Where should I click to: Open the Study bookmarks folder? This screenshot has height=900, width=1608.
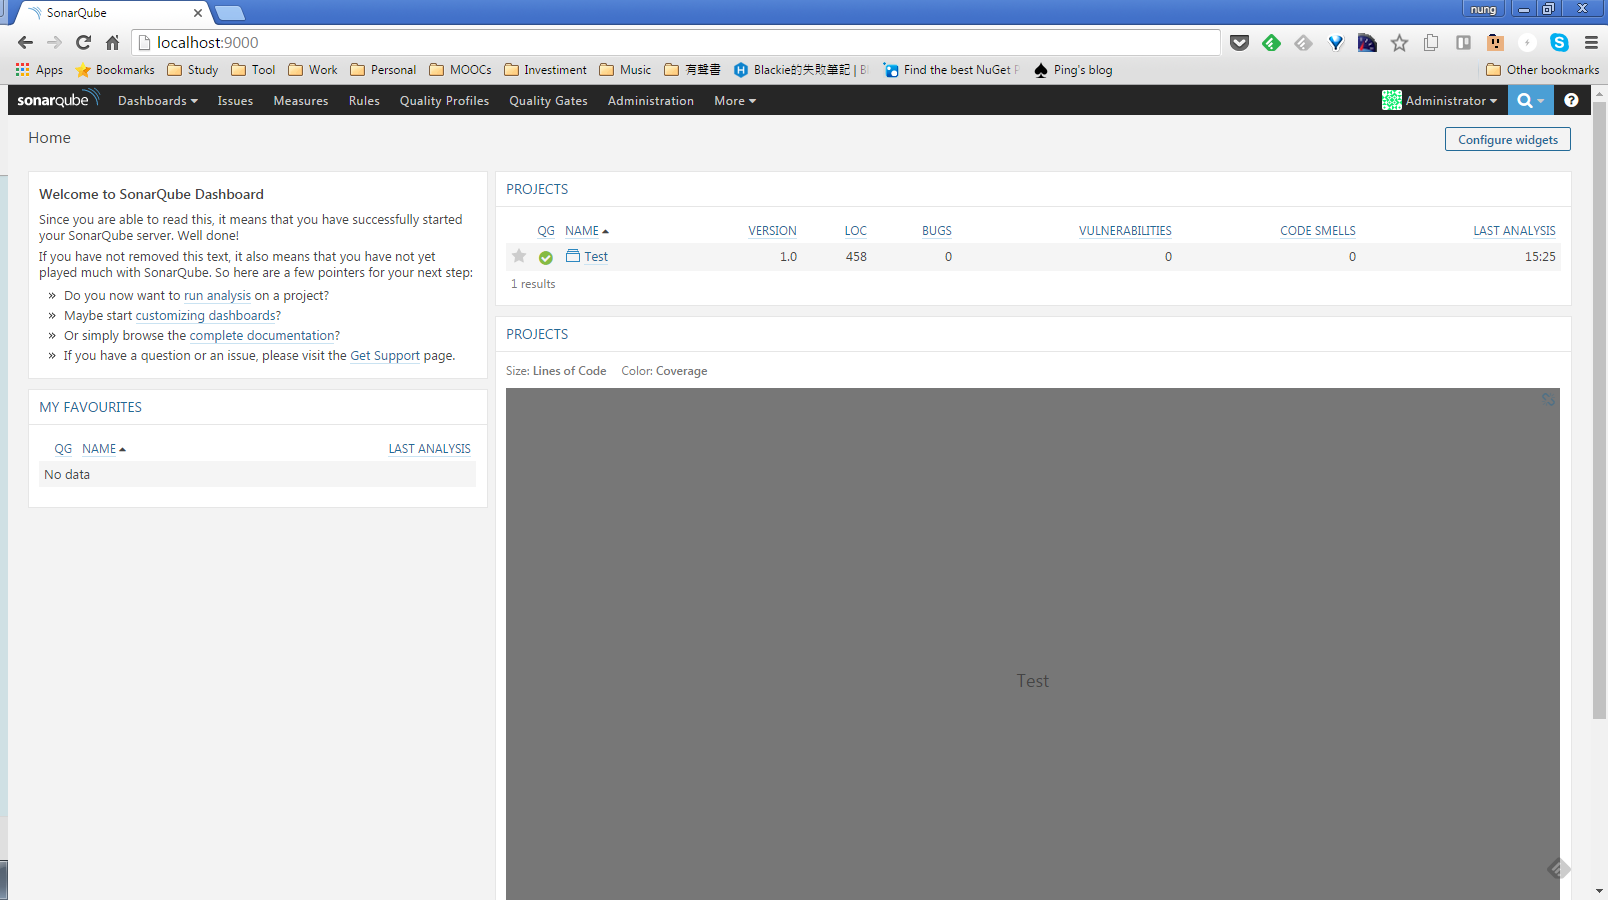[192, 70]
